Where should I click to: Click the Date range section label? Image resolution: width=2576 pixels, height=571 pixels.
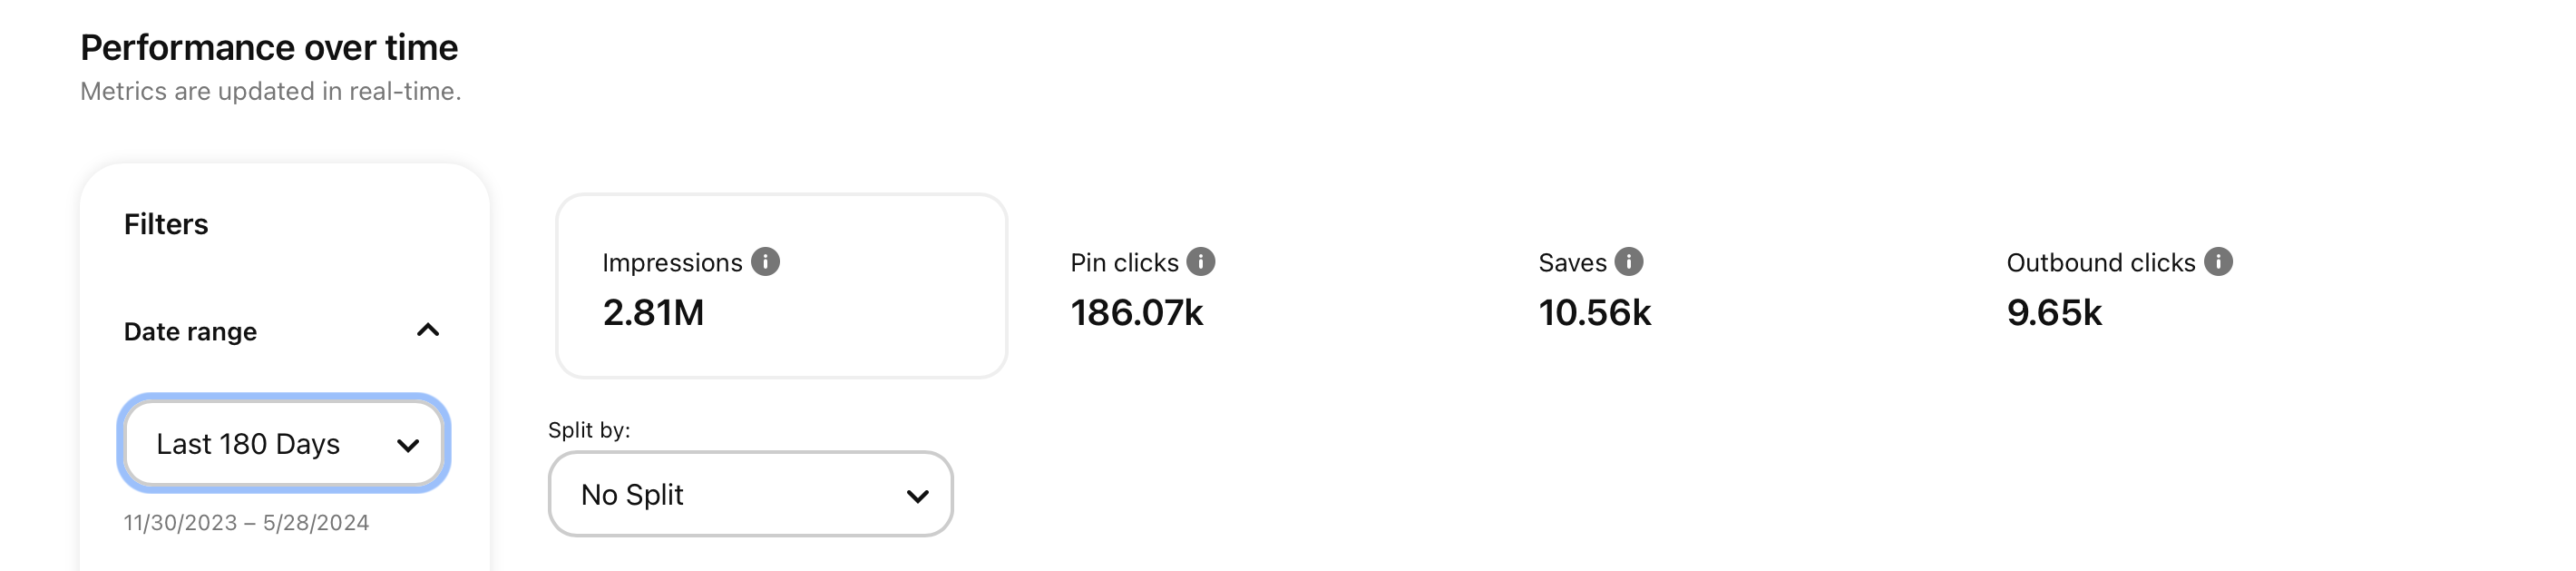pos(190,332)
